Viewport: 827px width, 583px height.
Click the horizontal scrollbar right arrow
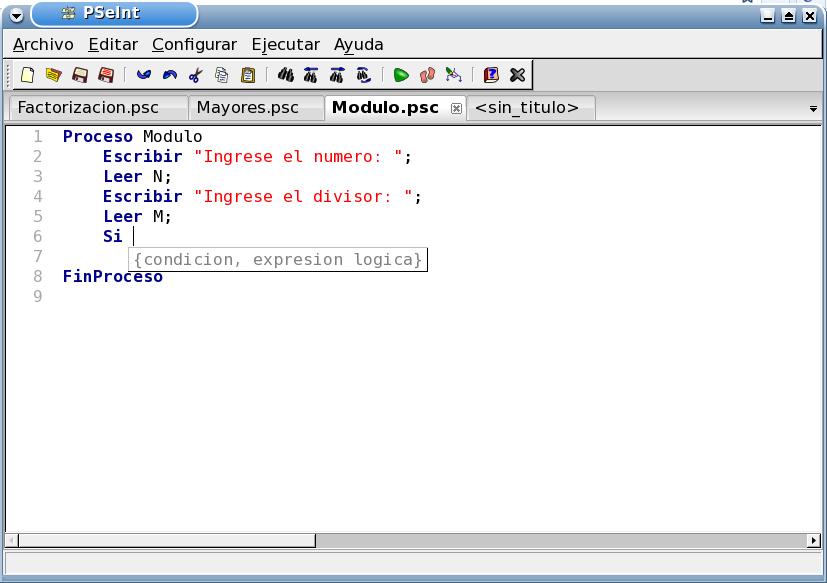(x=814, y=540)
